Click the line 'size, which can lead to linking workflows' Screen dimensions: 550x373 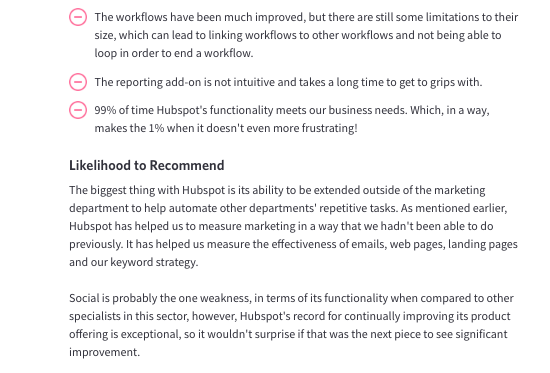[x=297, y=35]
